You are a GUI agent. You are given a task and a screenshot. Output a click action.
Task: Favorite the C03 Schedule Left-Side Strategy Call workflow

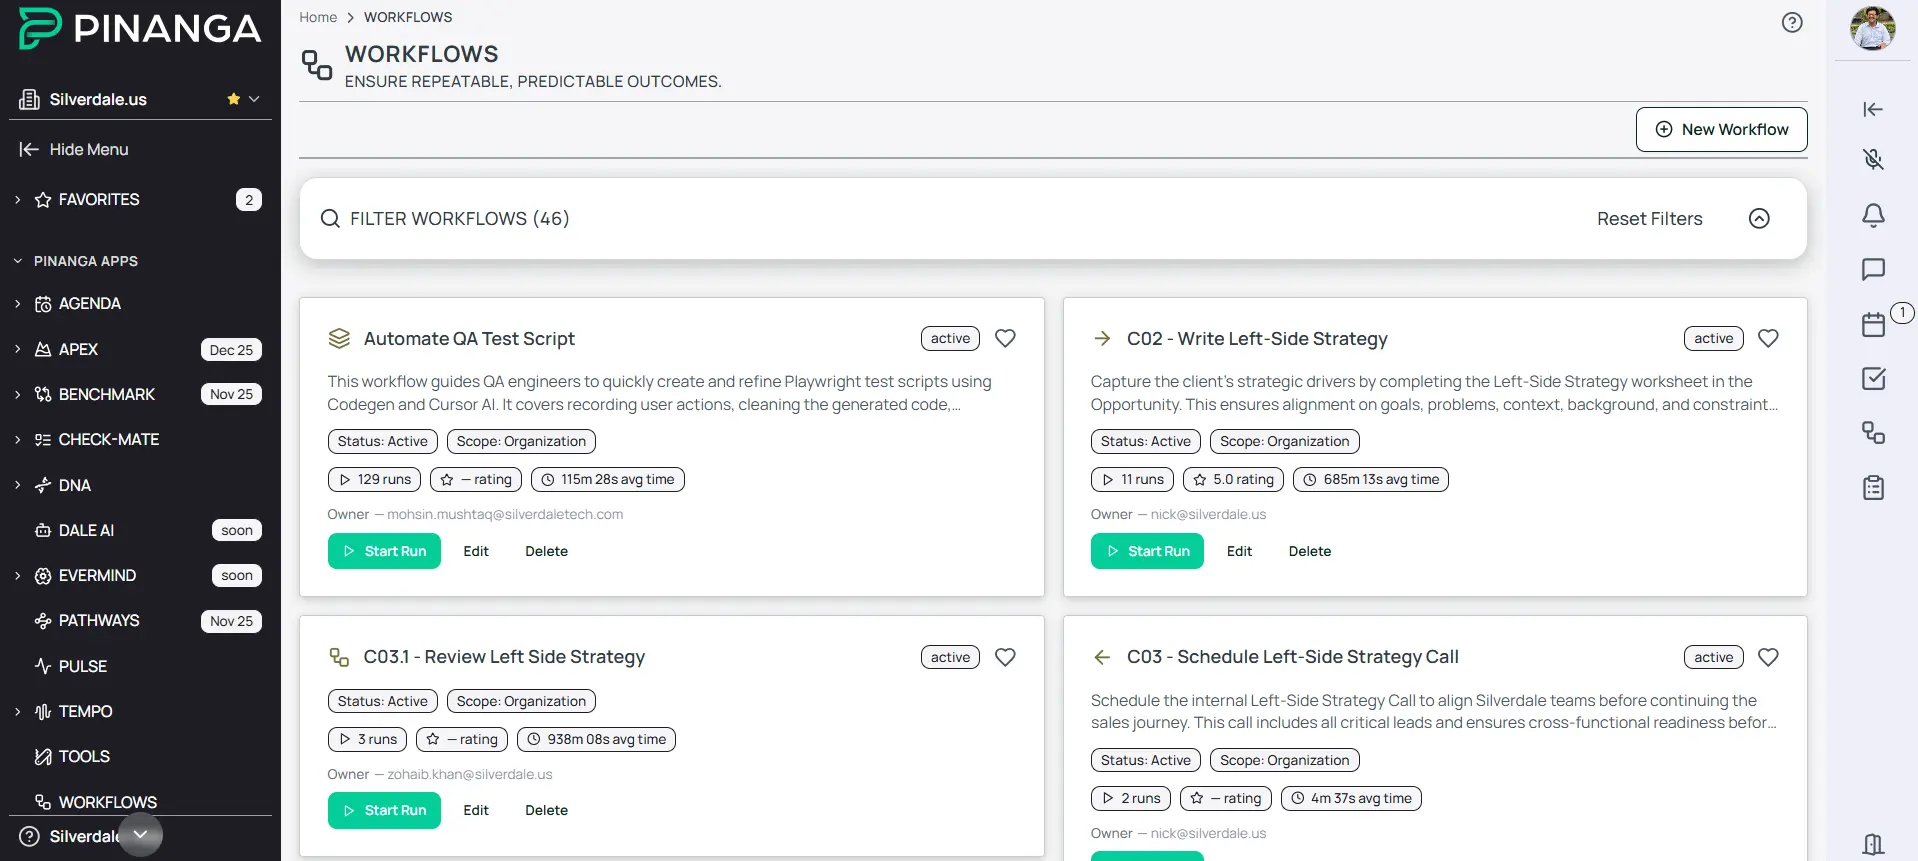coord(1768,657)
